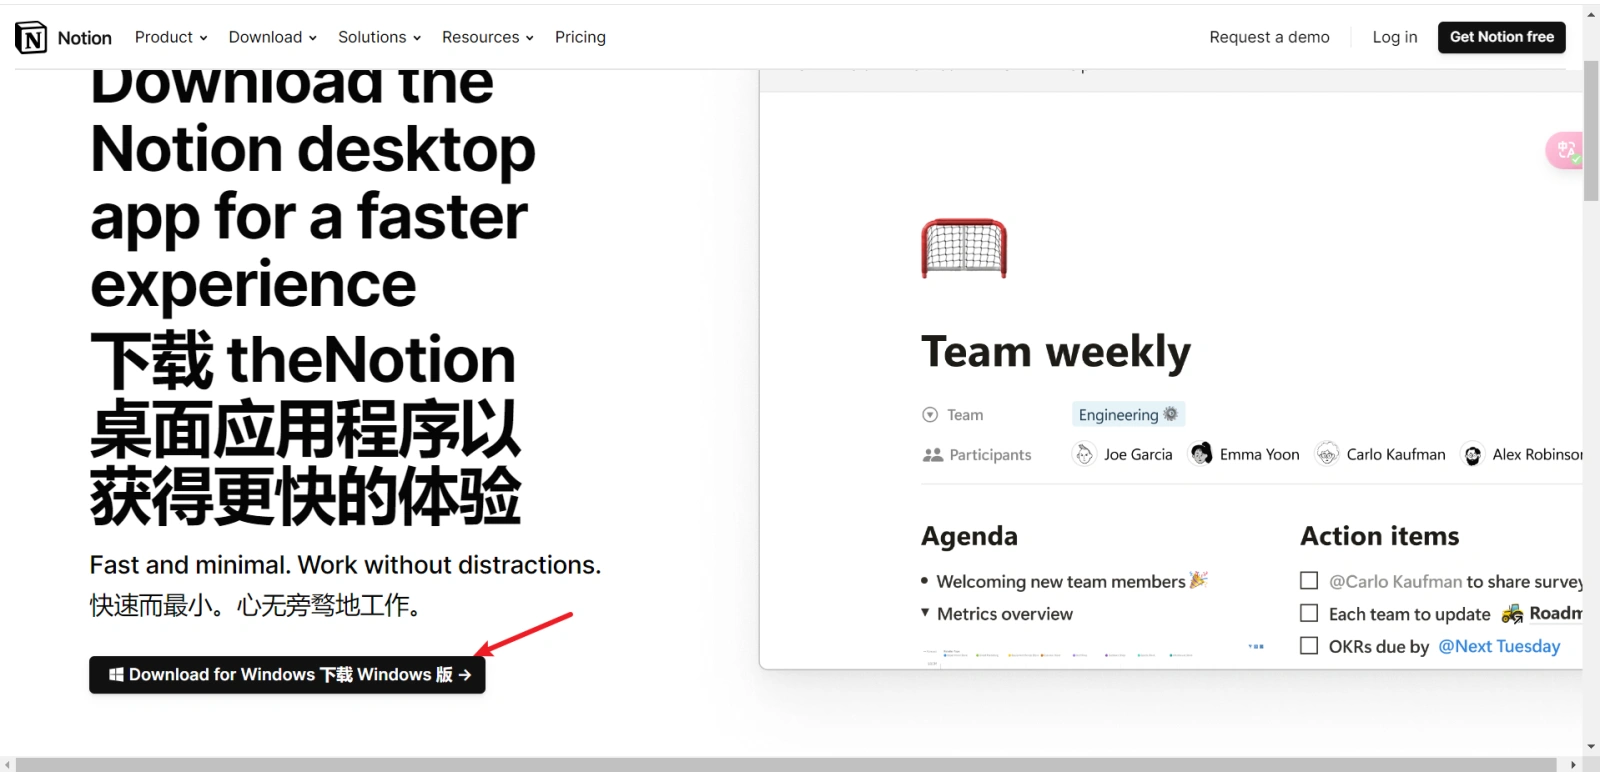Check the Each team to update box
Image resolution: width=1600 pixels, height=772 pixels.
pos(1309,612)
